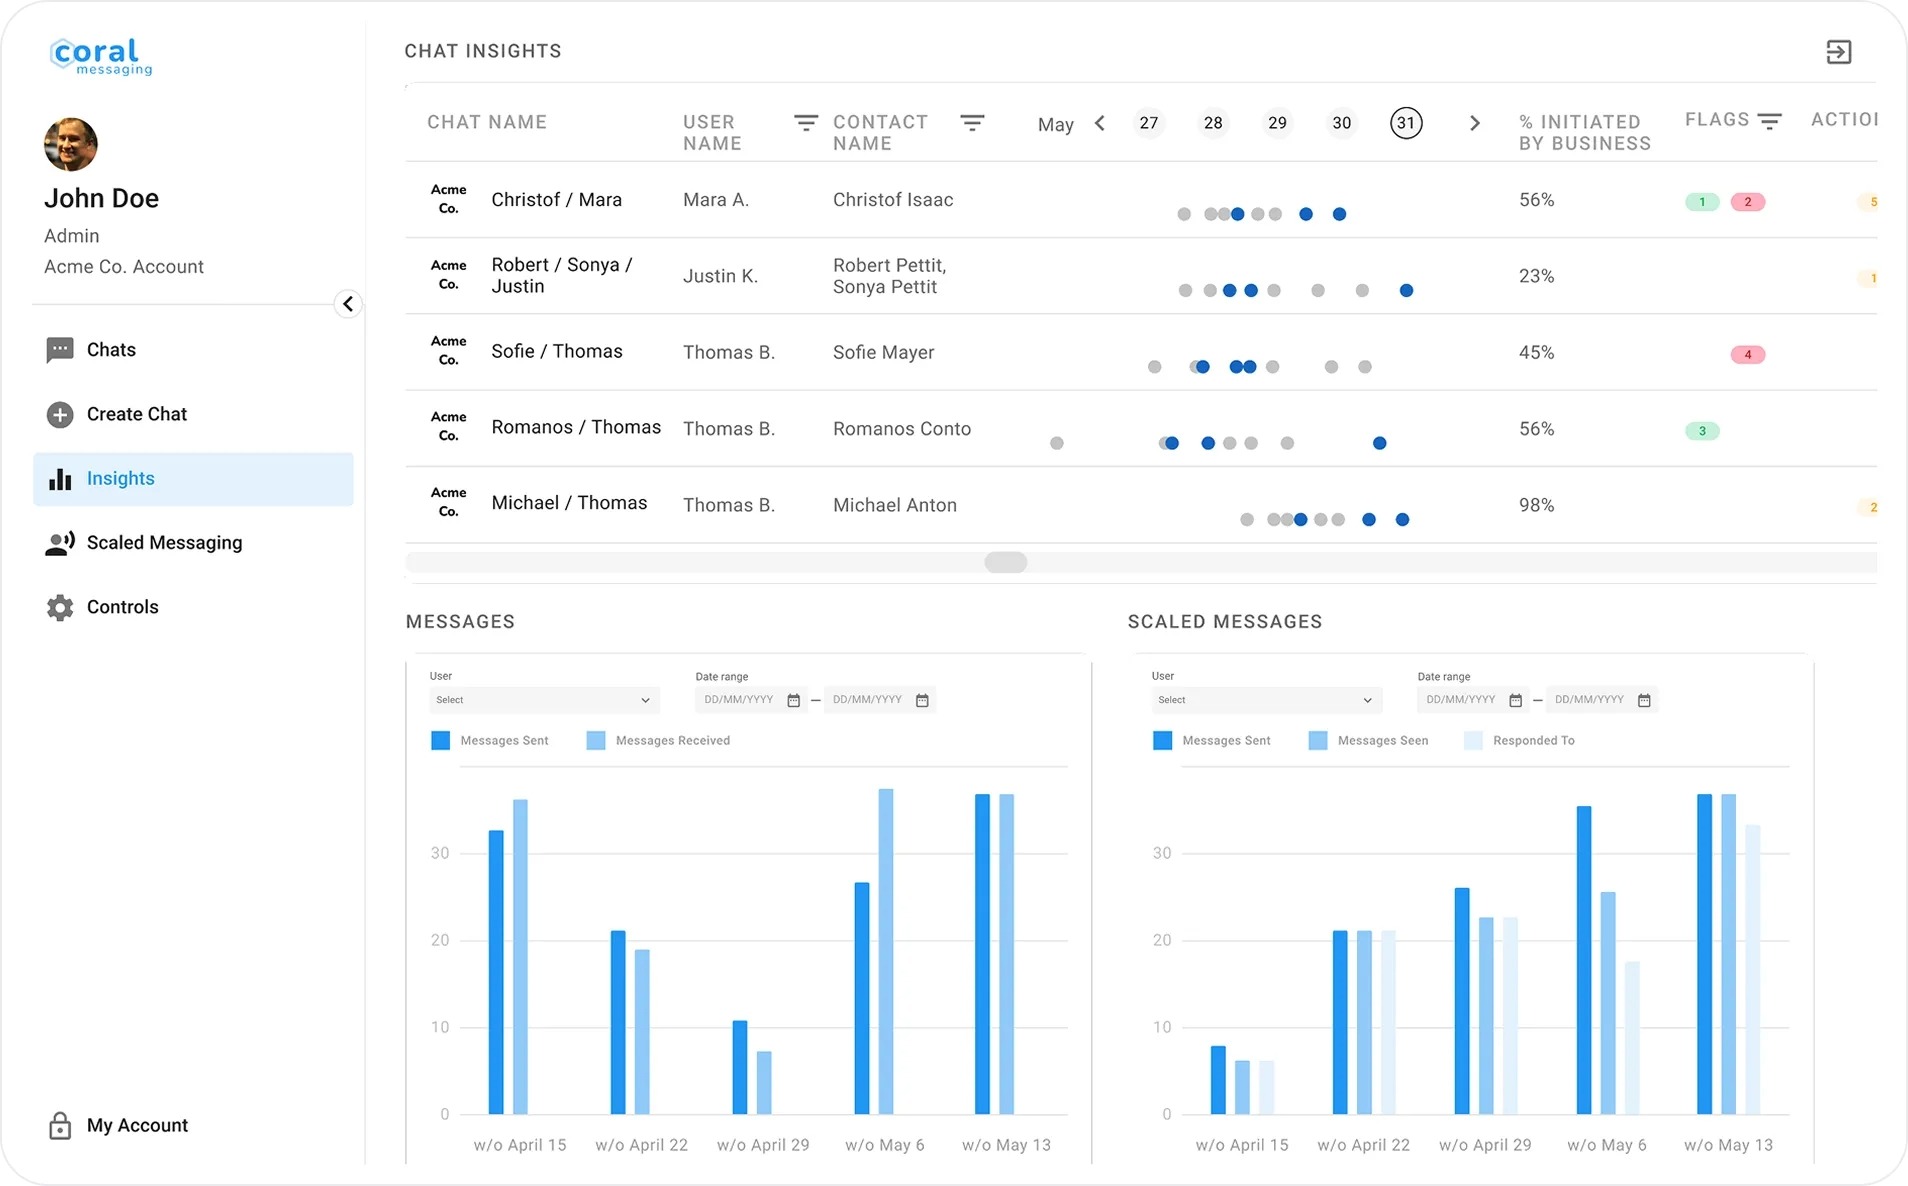Click John Doe's profile avatar
The height and width of the screenshot is (1186, 1908).
click(71, 144)
